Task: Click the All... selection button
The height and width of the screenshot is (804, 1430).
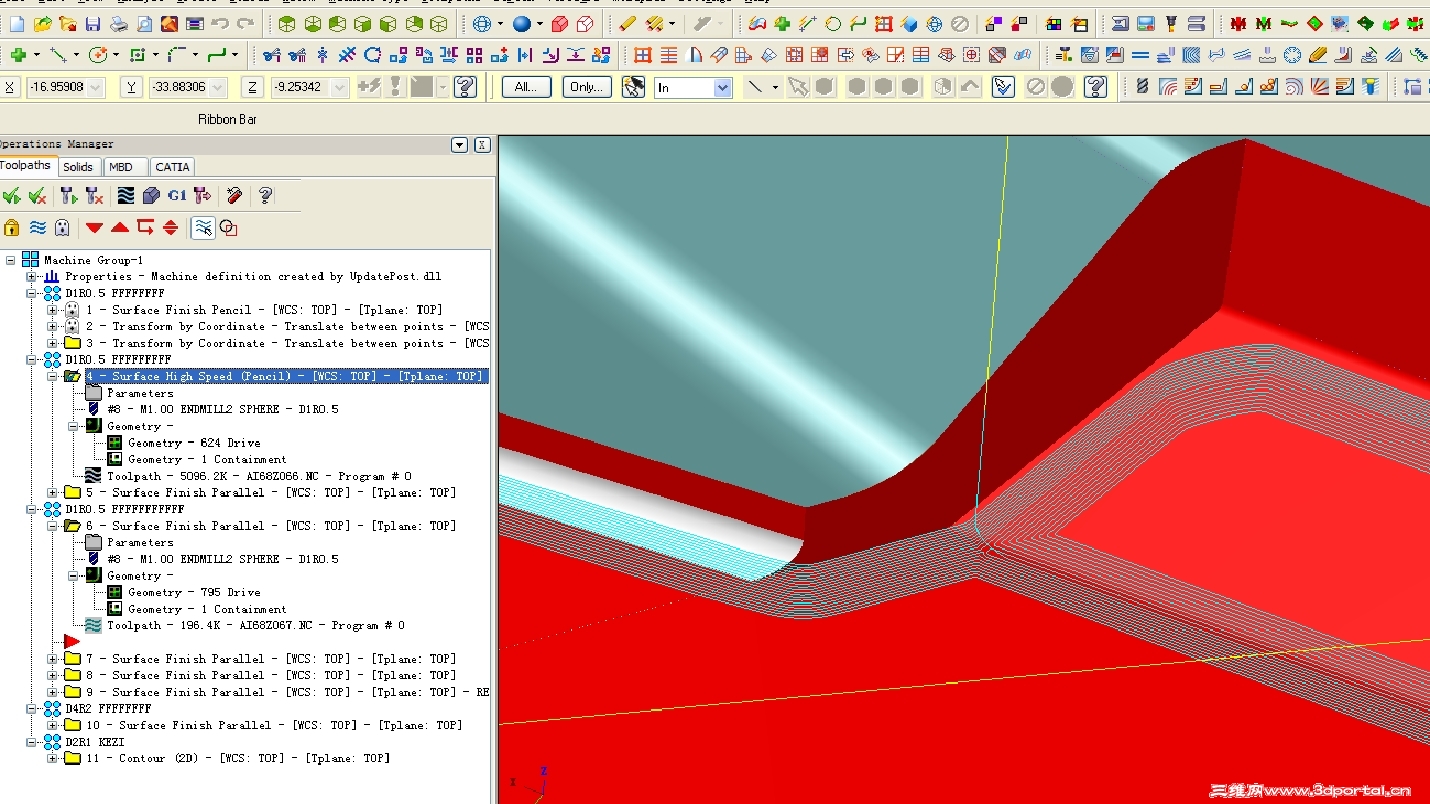Action: pos(526,87)
